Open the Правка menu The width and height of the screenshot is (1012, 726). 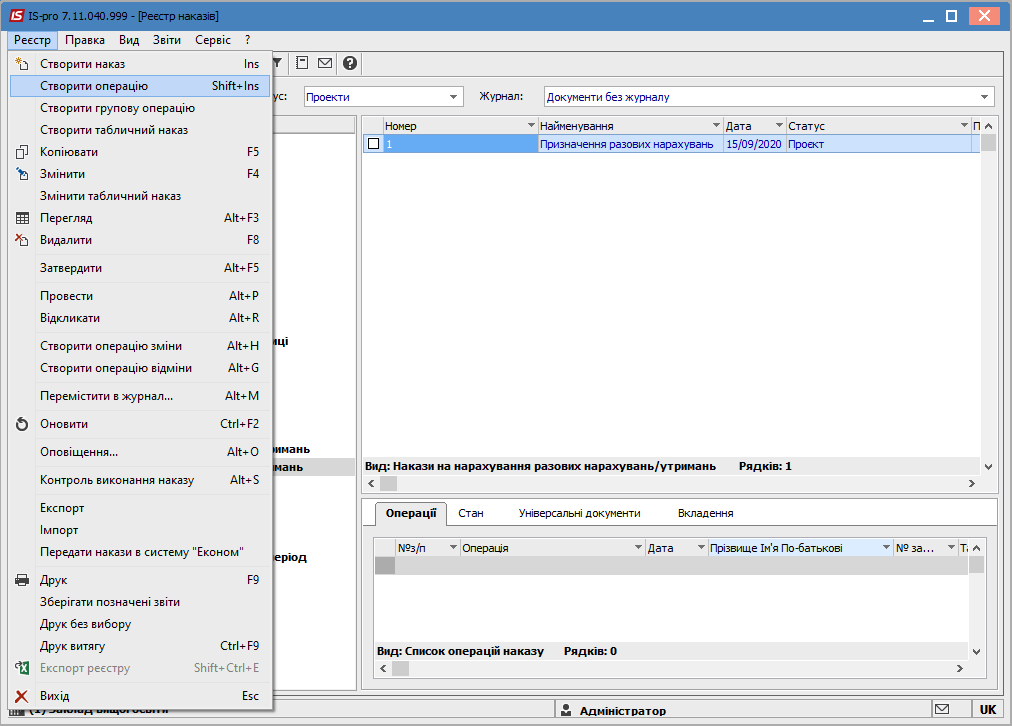[85, 40]
